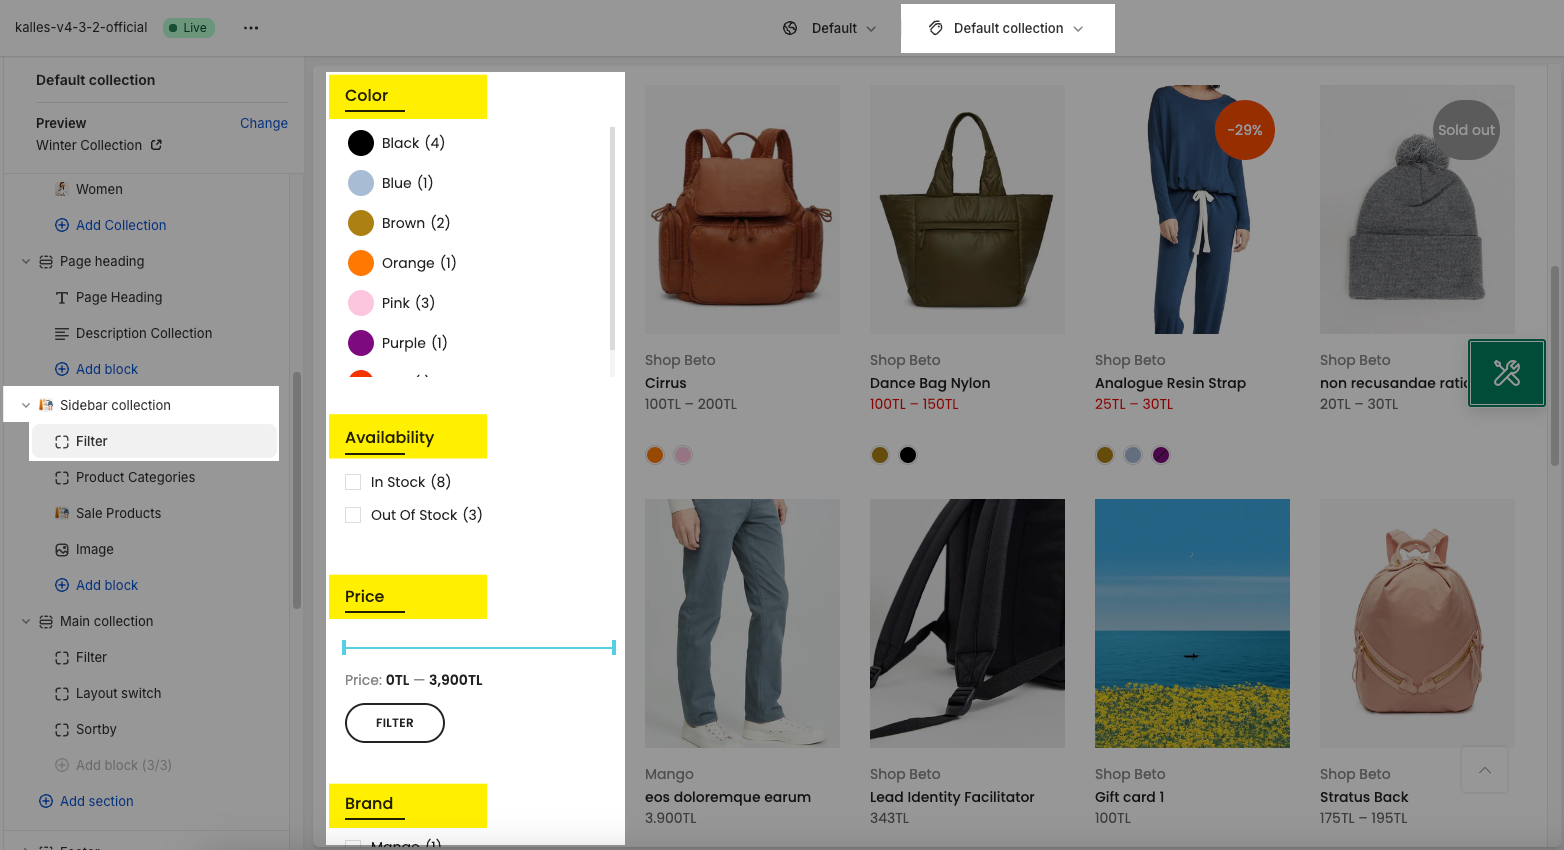Click the Change preview link

(x=264, y=123)
